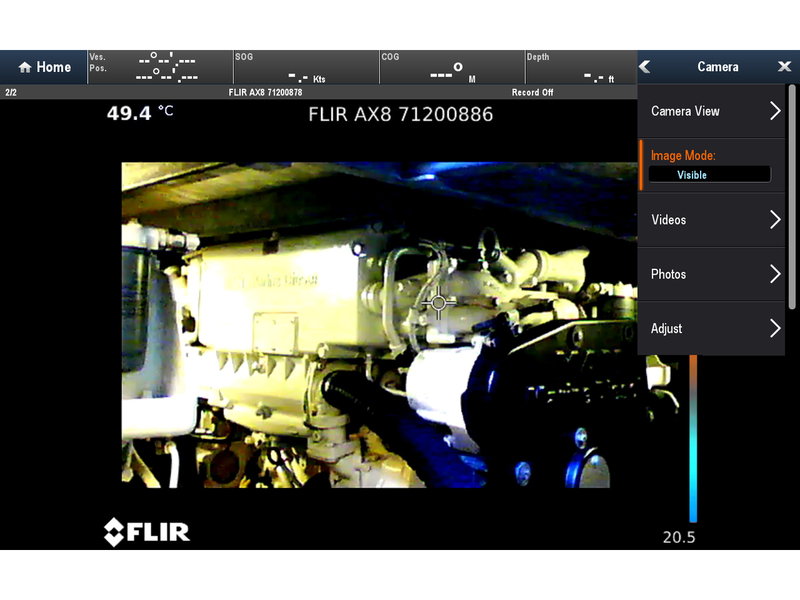The height and width of the screenshot is (600, 800).
Task: Tap the 2/2 camera page indicator
Action: 11,92
